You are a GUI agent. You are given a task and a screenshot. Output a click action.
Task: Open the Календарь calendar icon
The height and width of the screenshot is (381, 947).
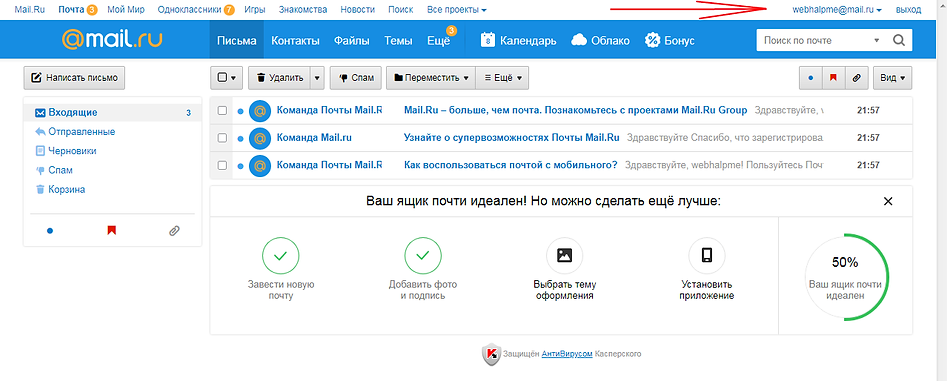pyautogui.click(x=488, y=40)
